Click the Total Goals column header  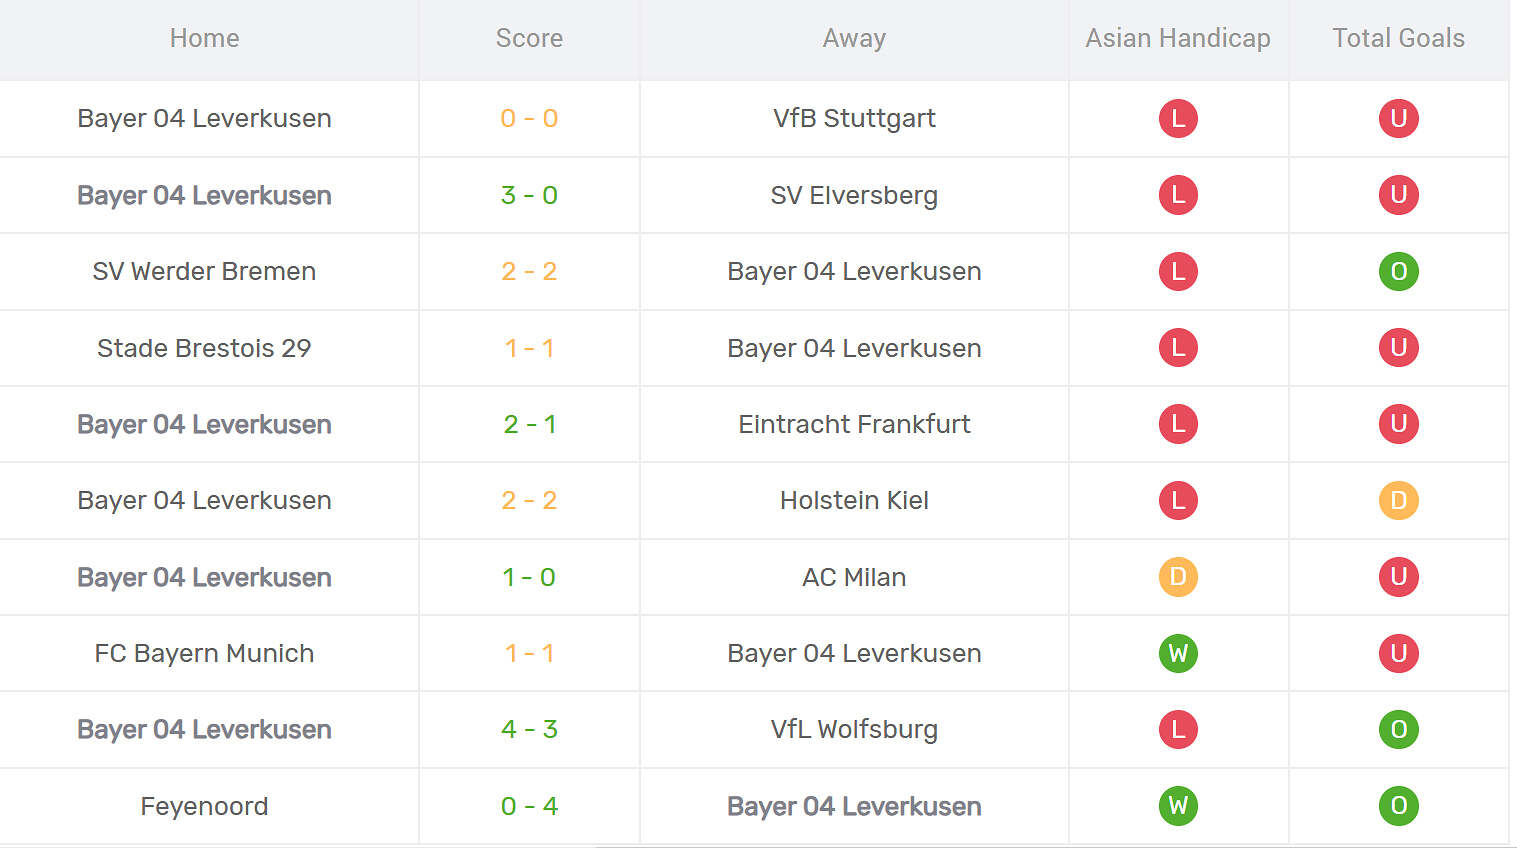coord(1398,38)
